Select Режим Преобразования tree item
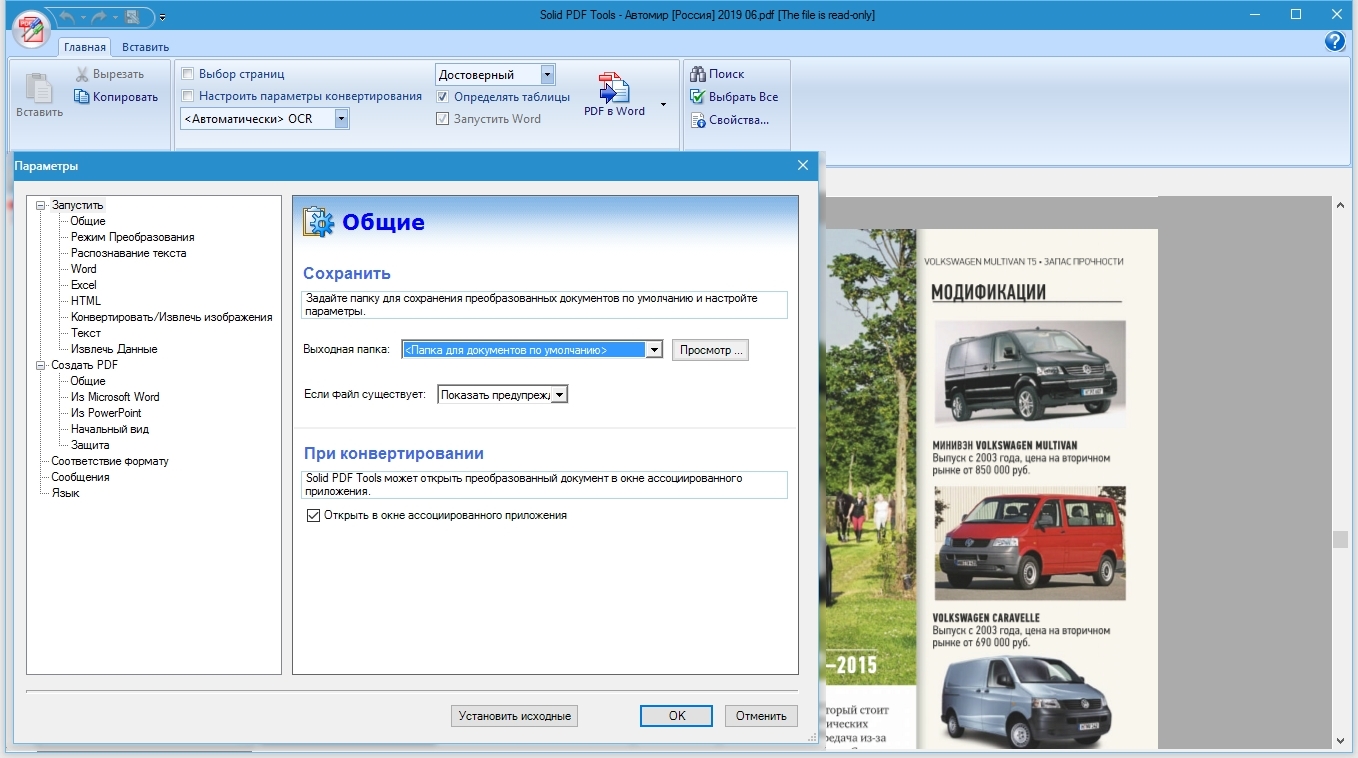Screen dimensions: 1358x758 [133, 237]
